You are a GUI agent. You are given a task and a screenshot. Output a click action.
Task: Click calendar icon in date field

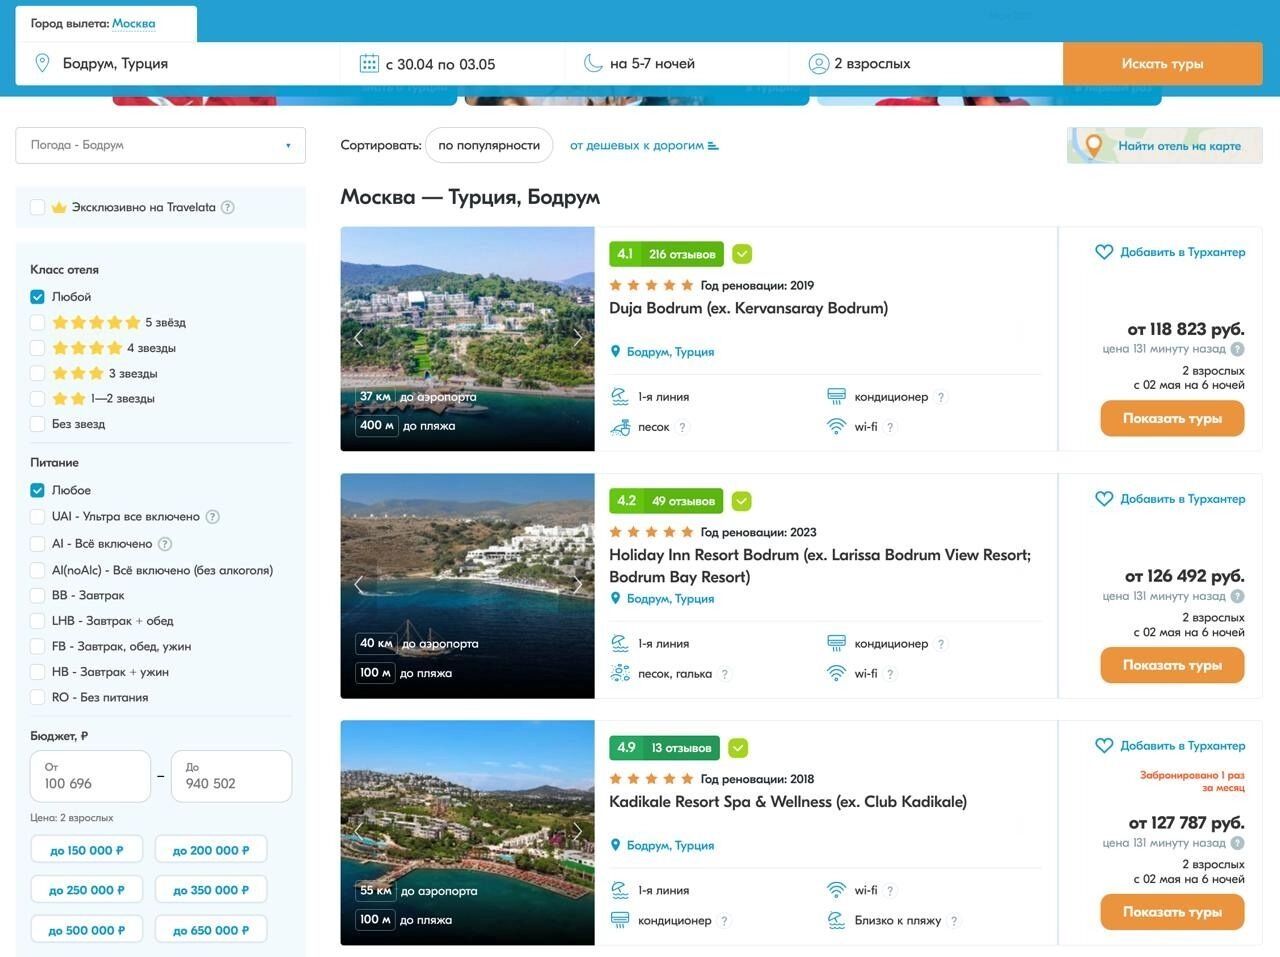369,64
